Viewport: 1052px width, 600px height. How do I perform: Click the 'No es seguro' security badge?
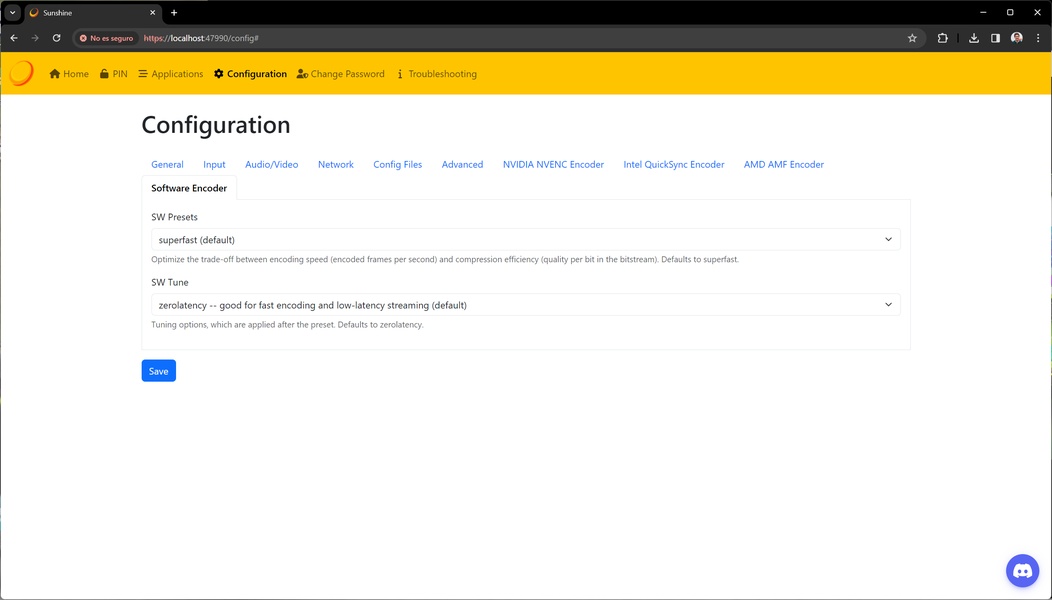tap(106, 38)
